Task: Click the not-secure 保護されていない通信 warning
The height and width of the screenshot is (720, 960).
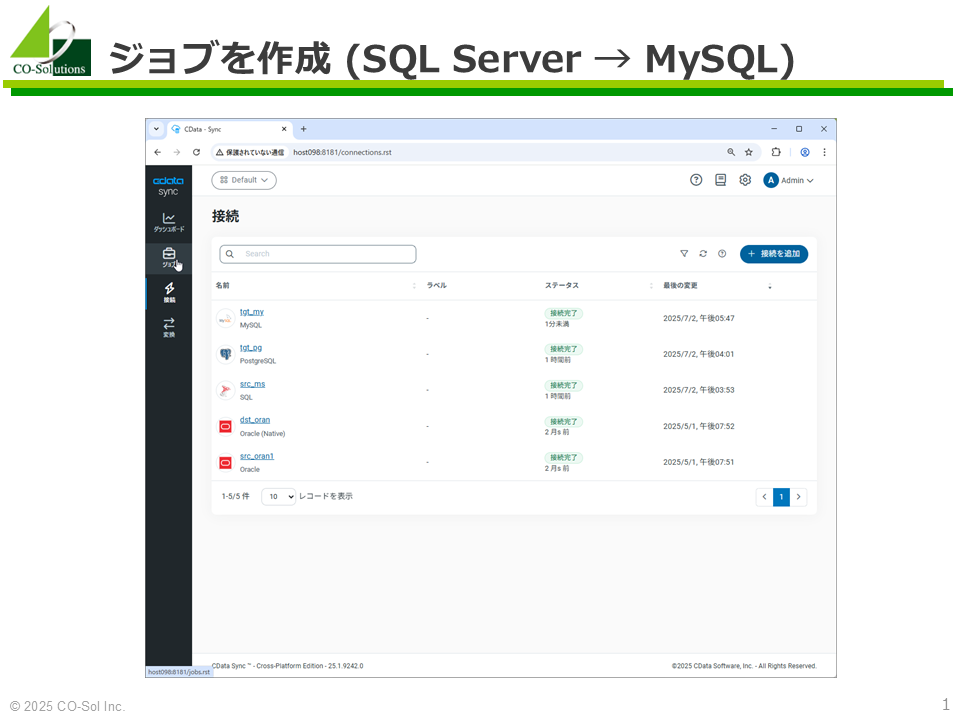Action: click(250, 152)
